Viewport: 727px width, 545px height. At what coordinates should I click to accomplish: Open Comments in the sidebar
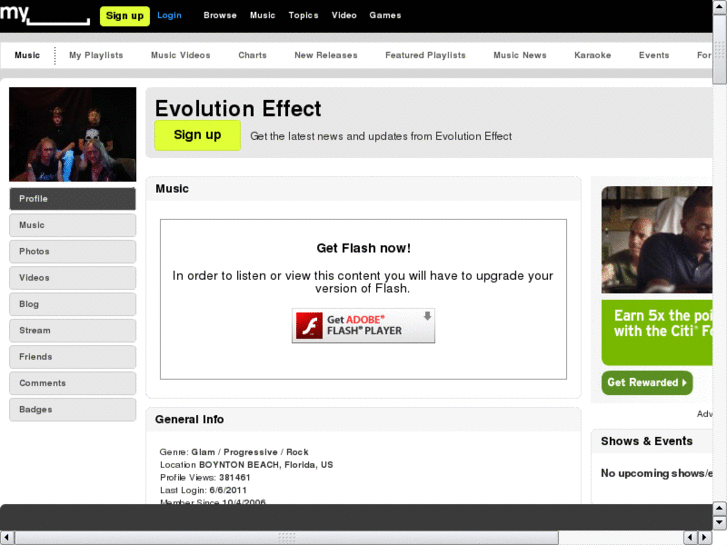click(72, 384)
